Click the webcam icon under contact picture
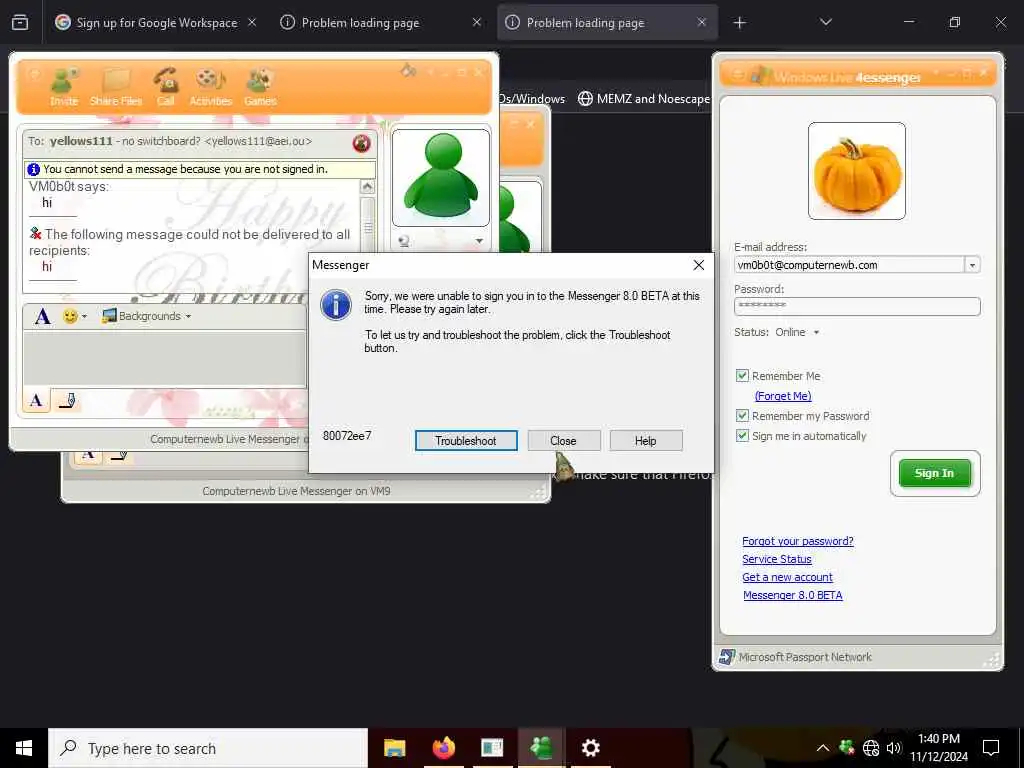The height and width of the screenshot is (768, 1024). pos(404,241)
